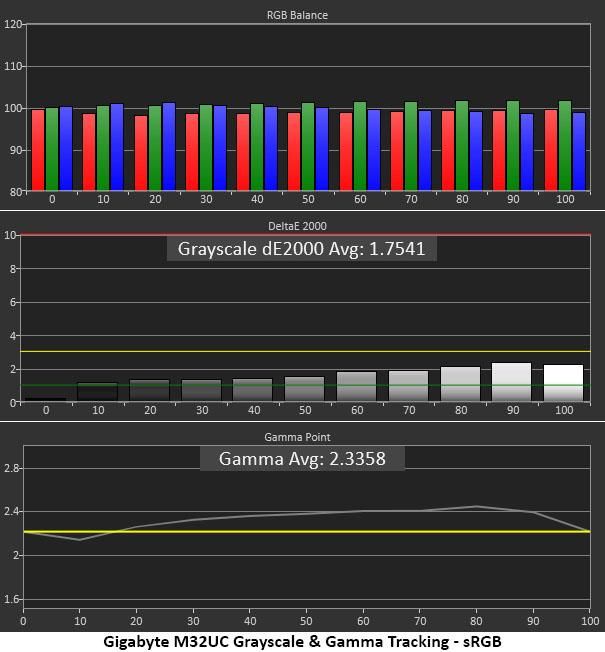The height and width of the screenshot is (652, 605).
Task: Click the red bar at 20 in RGB Balance
Action: [141, 153]
